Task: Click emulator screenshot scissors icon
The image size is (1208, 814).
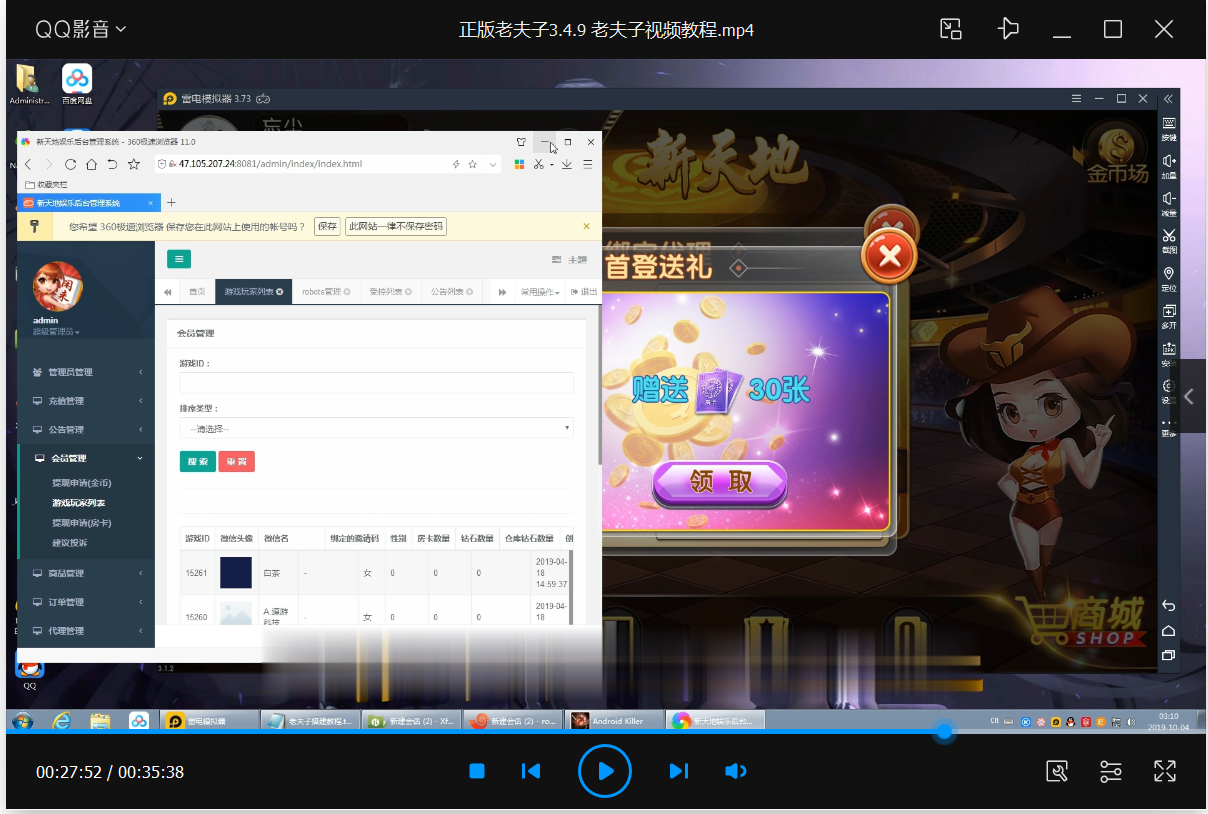Action: coord(1168,236)
